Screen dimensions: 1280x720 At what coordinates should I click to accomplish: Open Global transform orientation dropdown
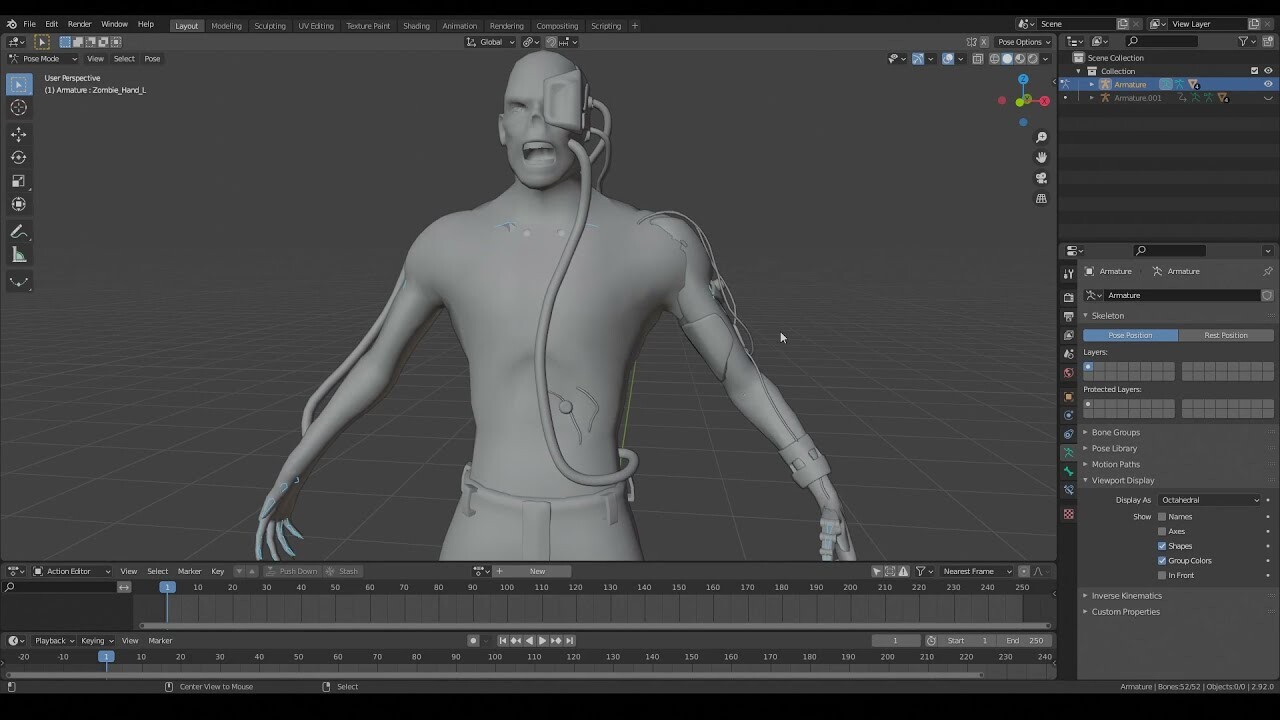[x=490, y=42]
